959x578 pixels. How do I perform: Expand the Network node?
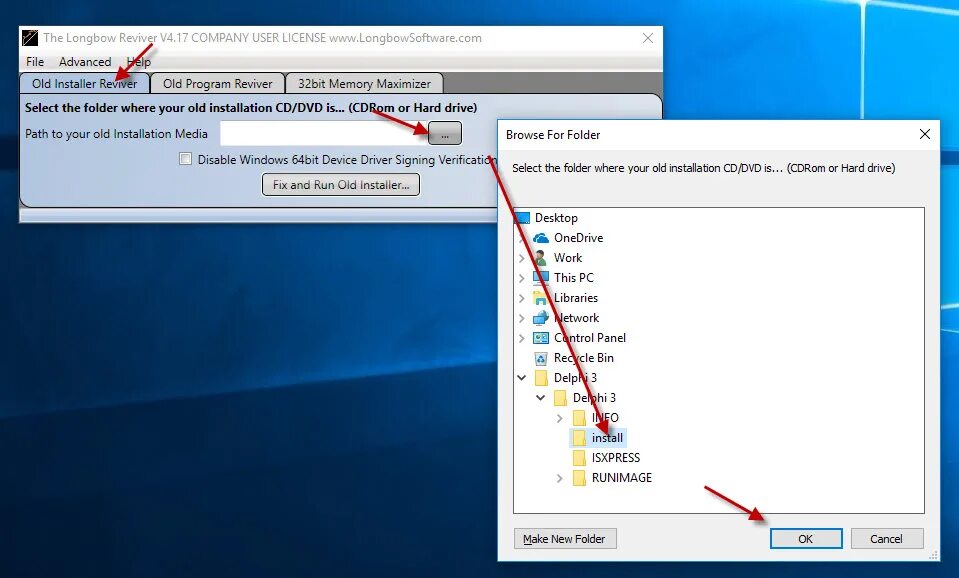[x=521, y=318]
